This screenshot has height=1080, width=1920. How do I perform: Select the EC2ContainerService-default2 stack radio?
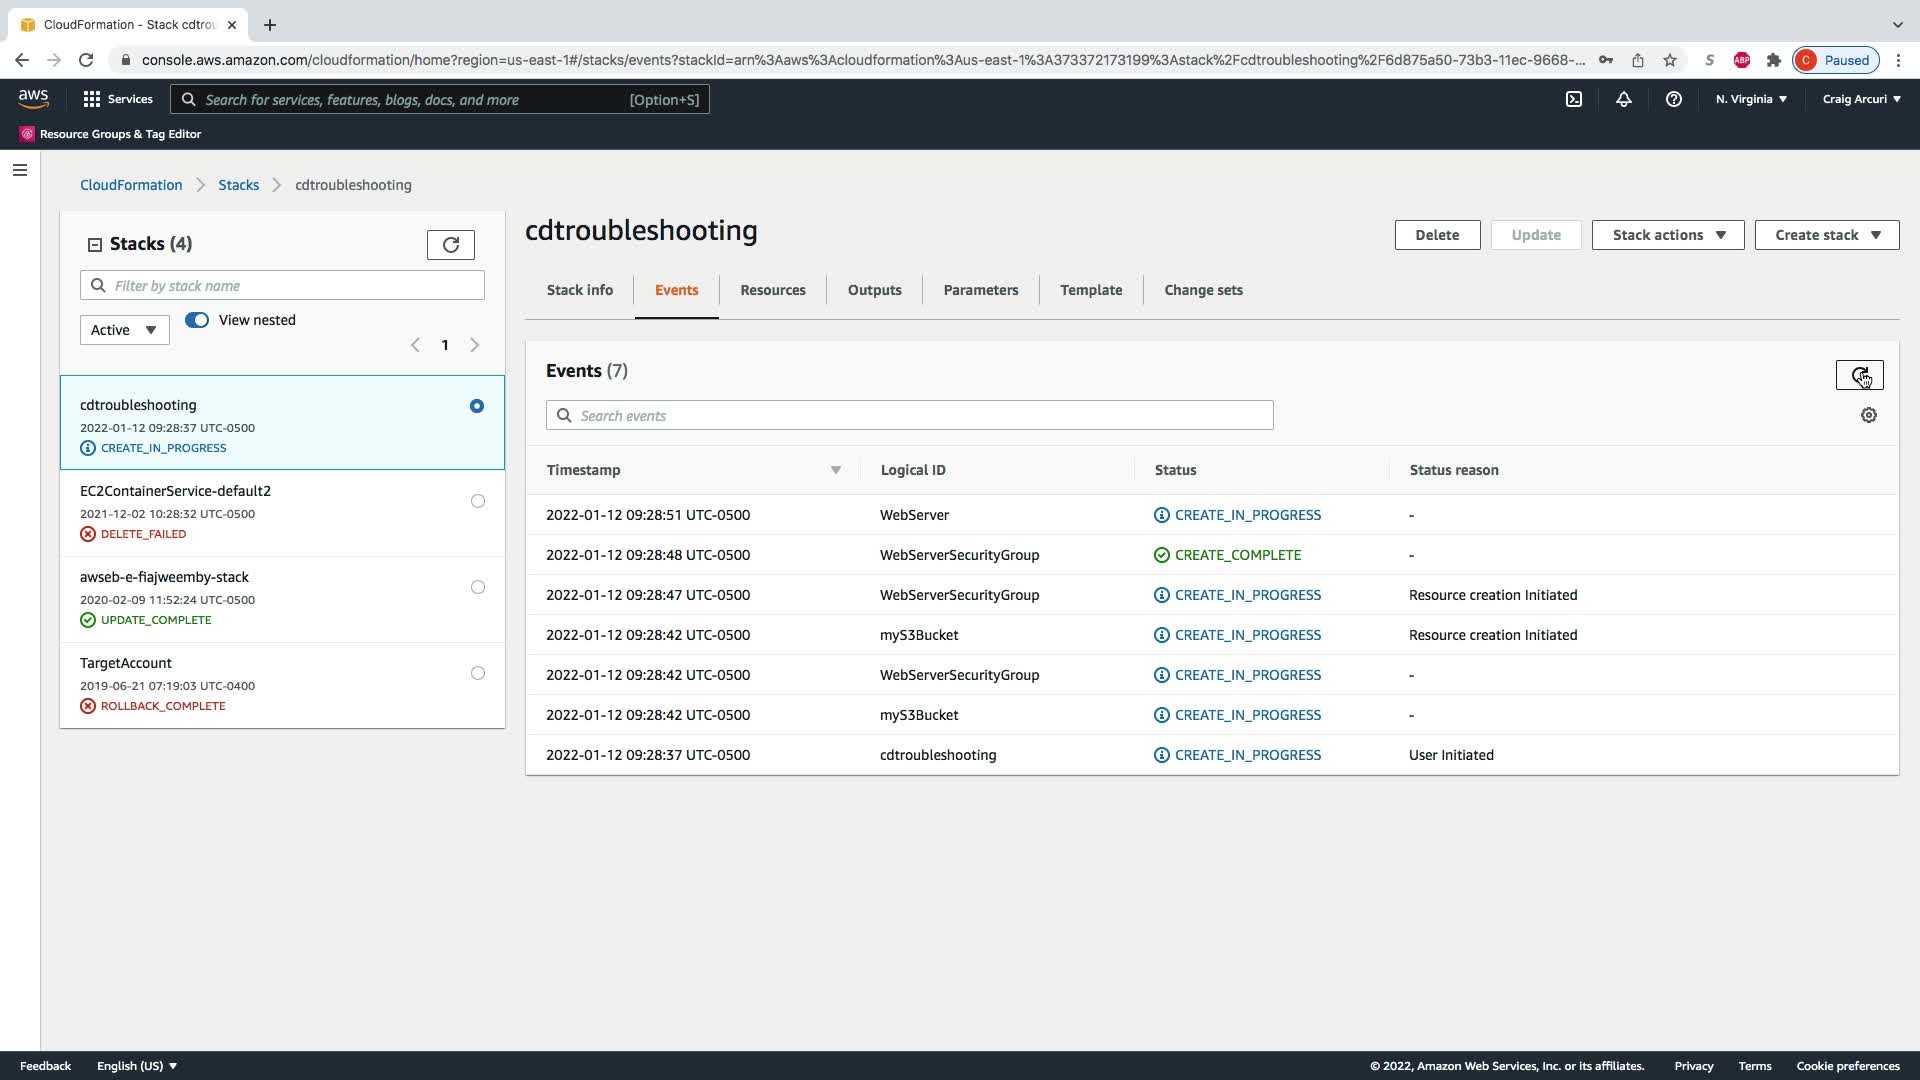point(477,501)
